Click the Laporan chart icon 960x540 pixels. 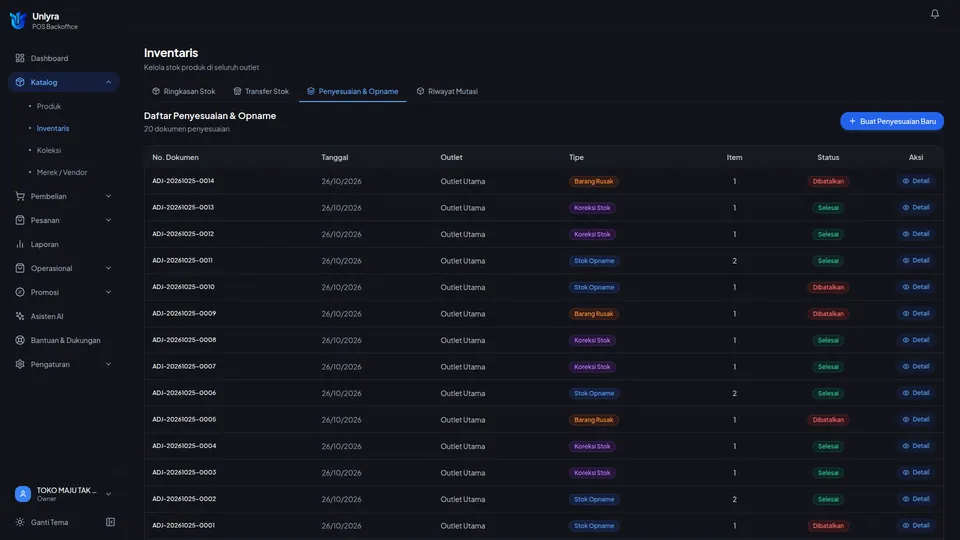pos(20,244)
